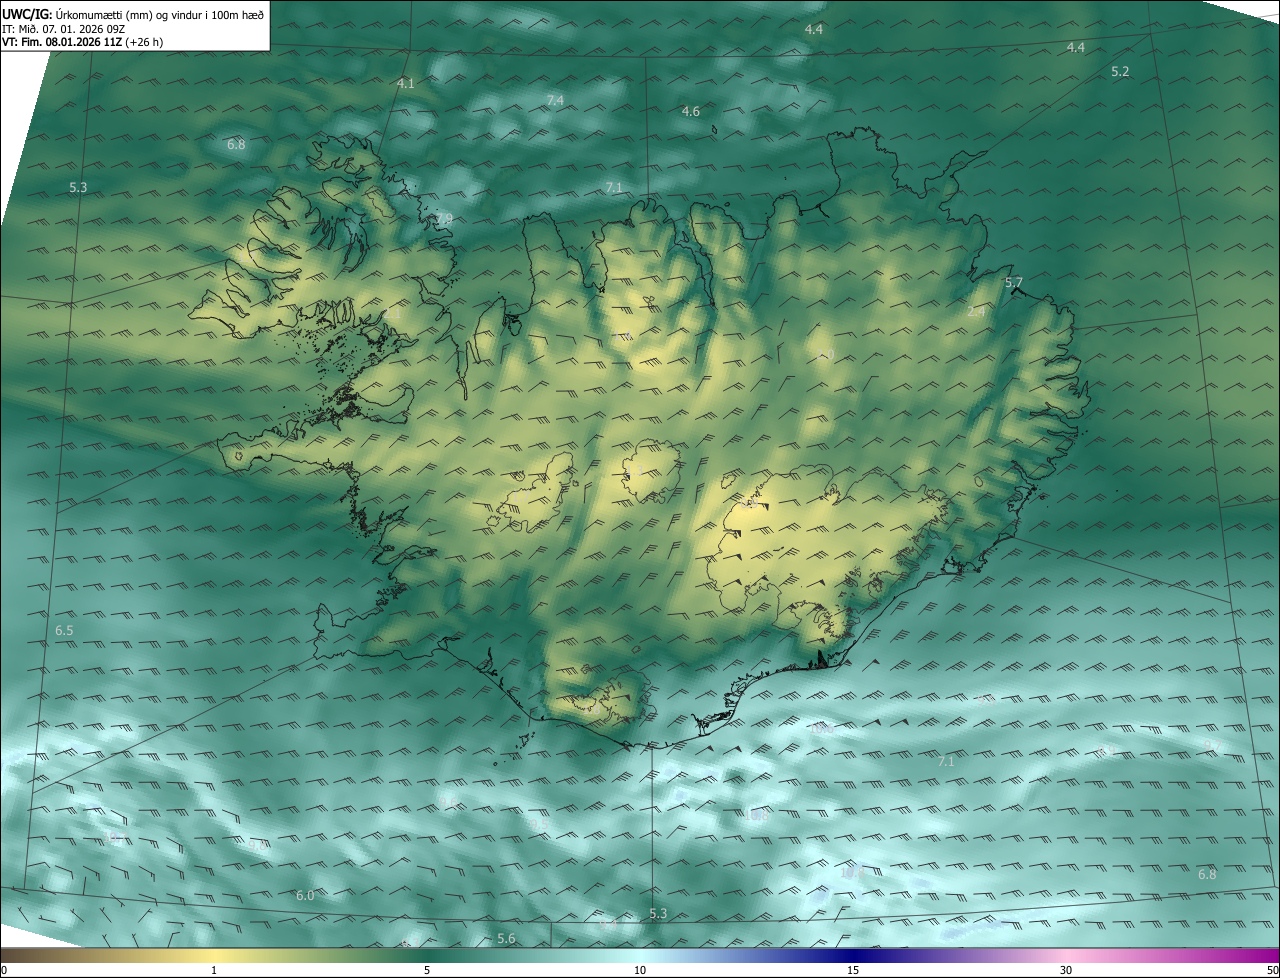Click the colour scale tick label '30'
The width and height of the screenshot is (1280, 978).
point(1066,971)
